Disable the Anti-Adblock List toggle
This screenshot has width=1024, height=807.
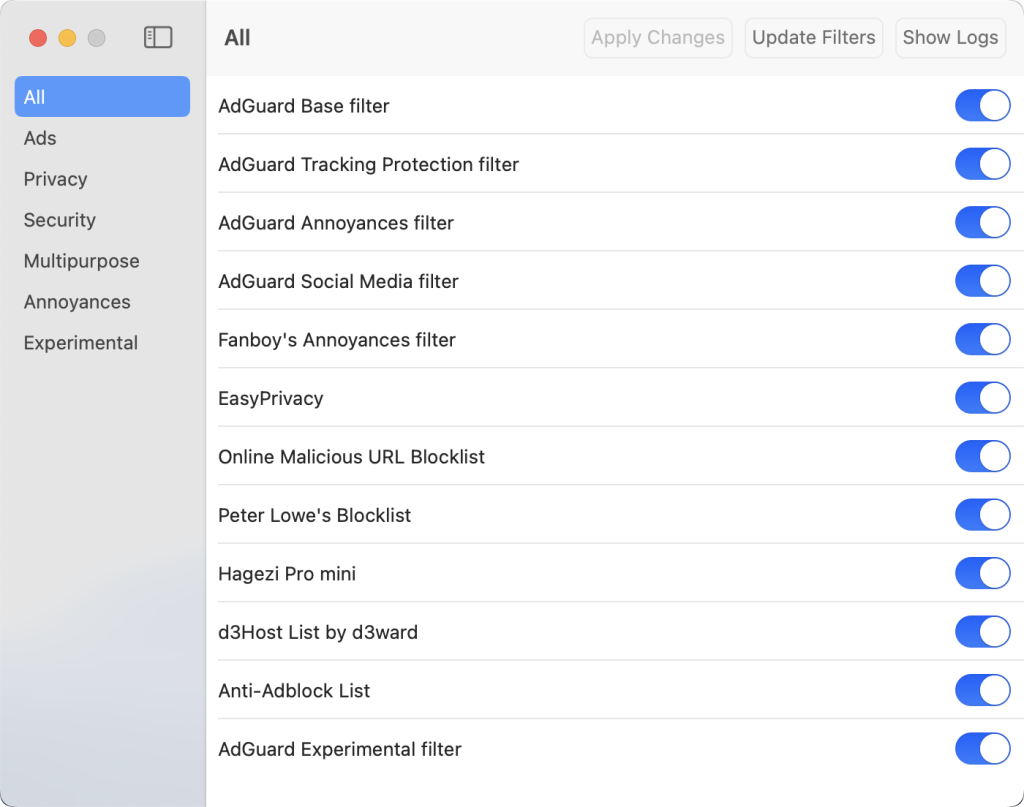pyautogui.click(x=982, y=691)
